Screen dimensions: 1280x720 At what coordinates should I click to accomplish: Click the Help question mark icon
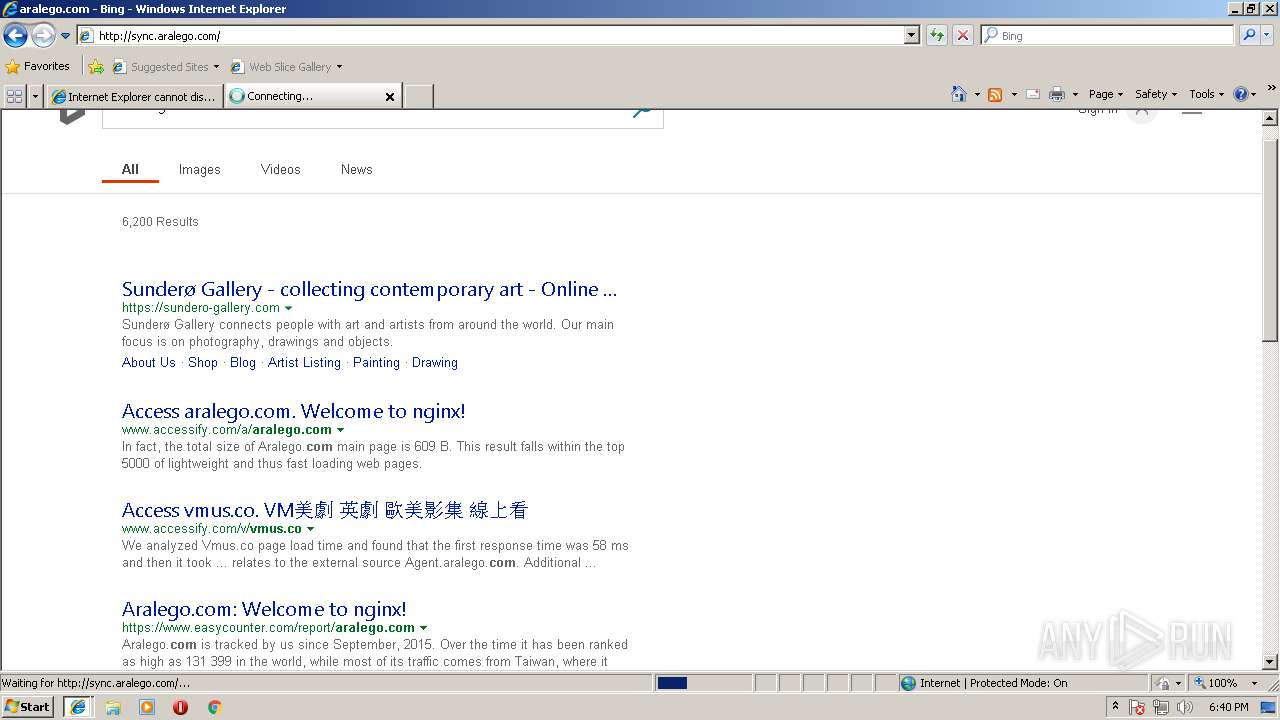[x=1241, y=94]
